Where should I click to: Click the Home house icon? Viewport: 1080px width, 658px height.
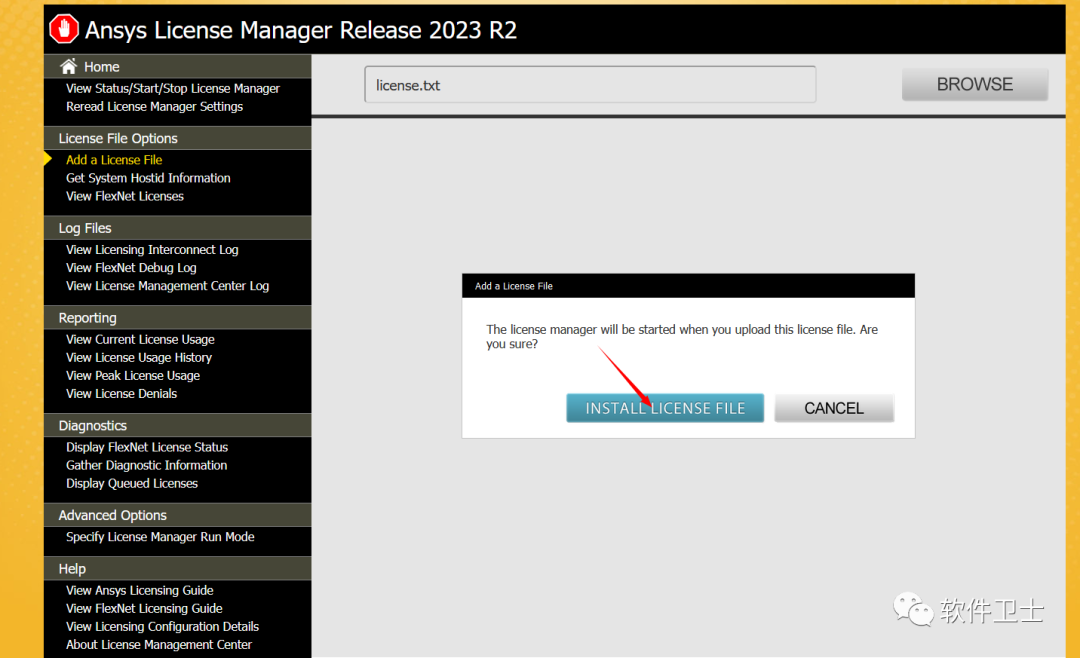(68, 66)
